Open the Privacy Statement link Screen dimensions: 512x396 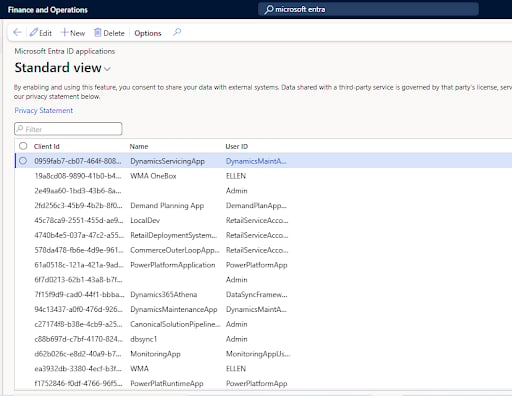(x=43, y=110)
